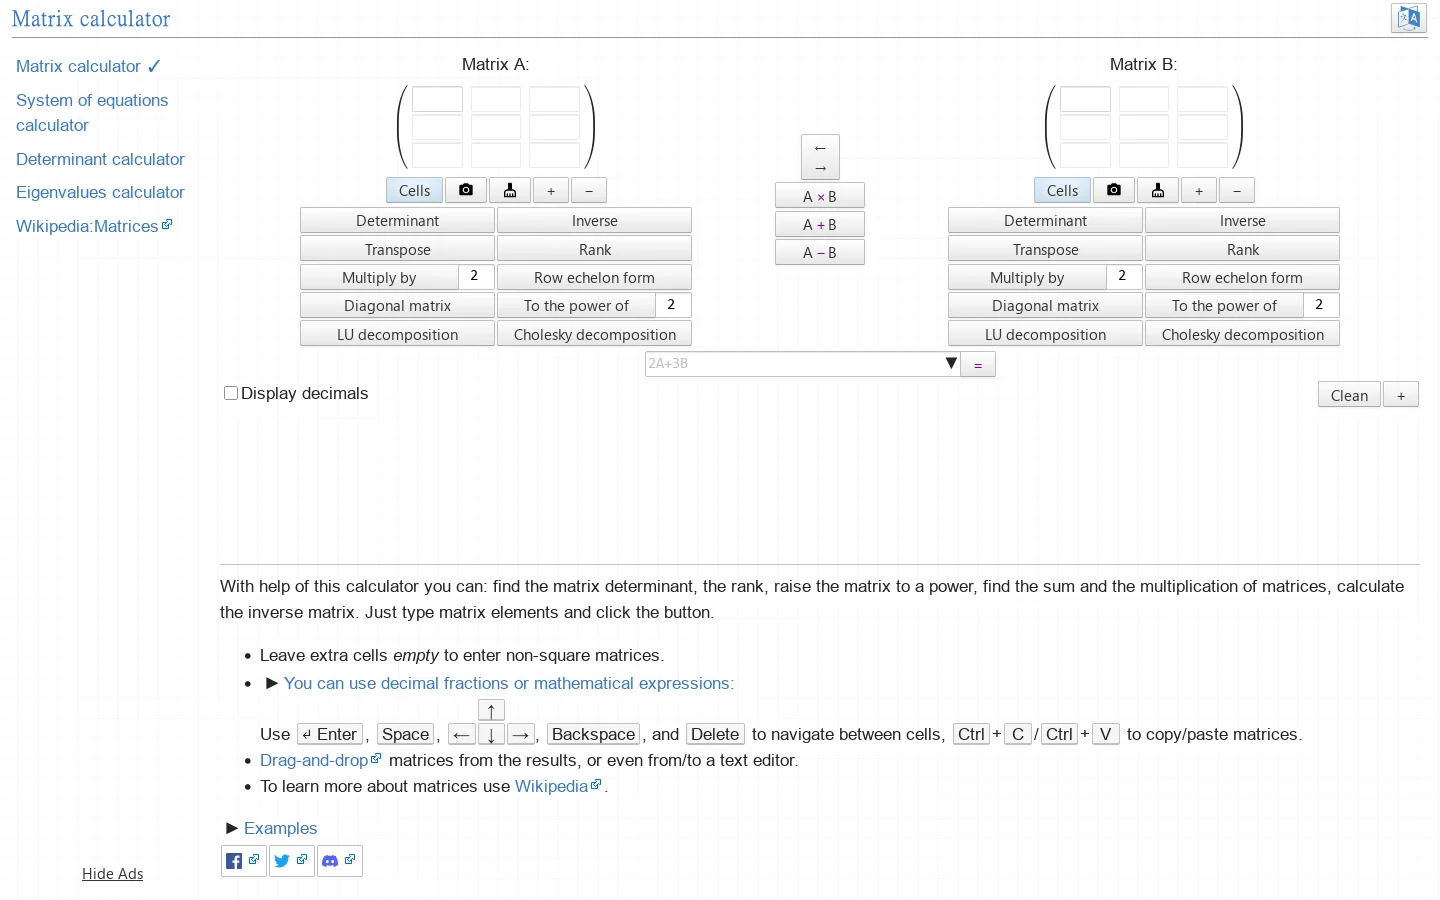Open Eigenvalues calculator page
The width and height of the screenshot is (1440, 900).
pos(100,192)
